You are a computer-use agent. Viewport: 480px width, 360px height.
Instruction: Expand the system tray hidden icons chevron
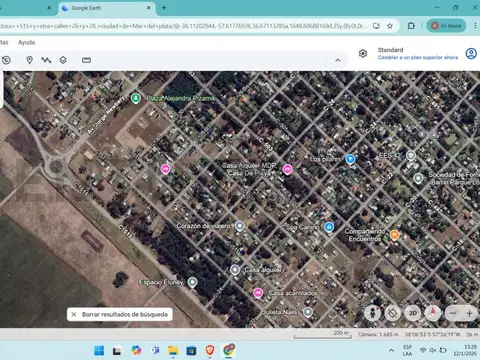391,350
